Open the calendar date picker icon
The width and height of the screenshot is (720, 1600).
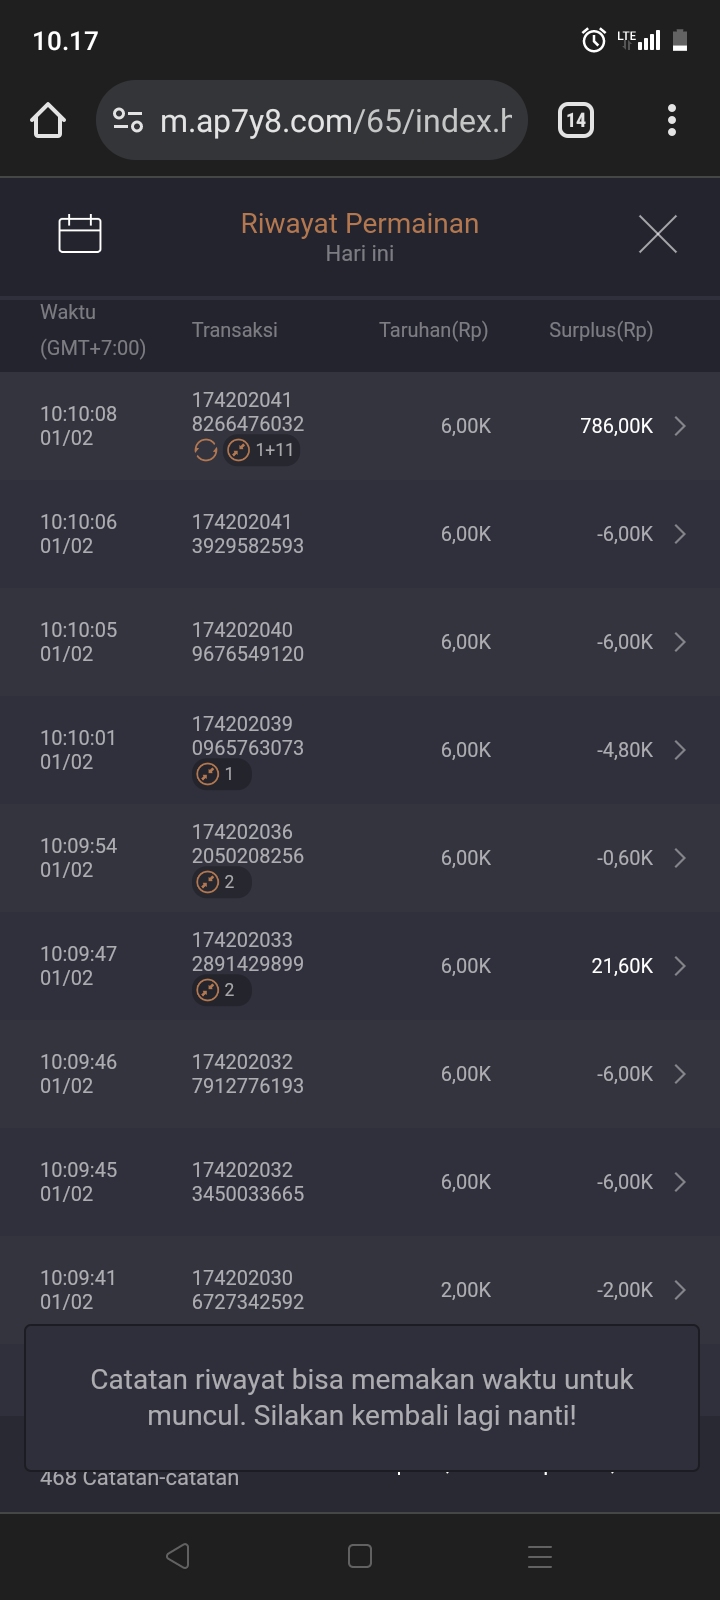[x=80, y=234]
